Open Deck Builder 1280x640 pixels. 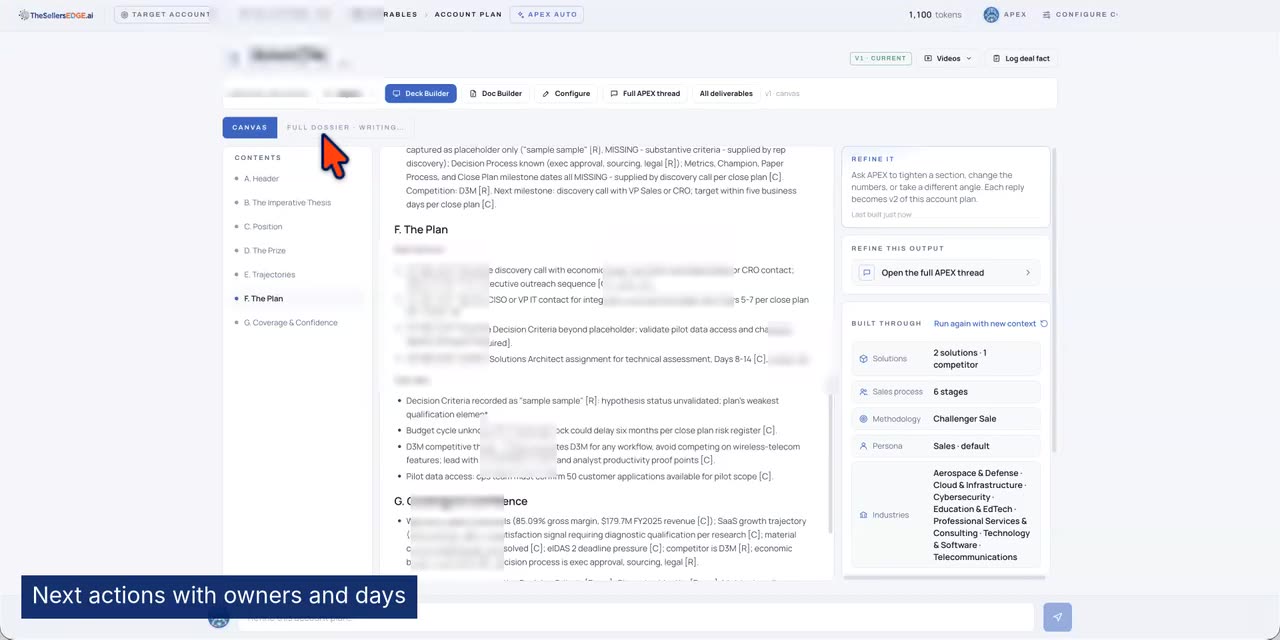421,93
